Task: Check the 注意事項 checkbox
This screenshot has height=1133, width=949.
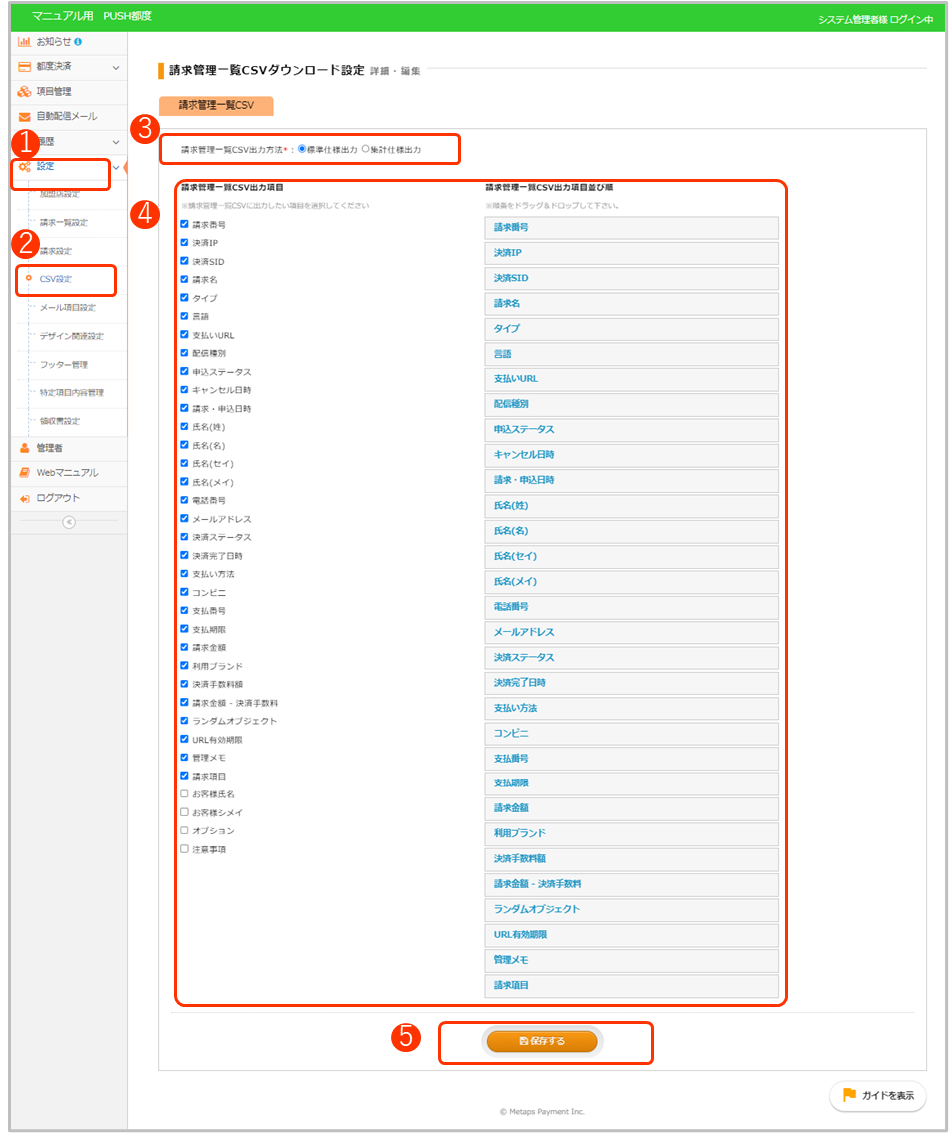Action: [184, 849]
